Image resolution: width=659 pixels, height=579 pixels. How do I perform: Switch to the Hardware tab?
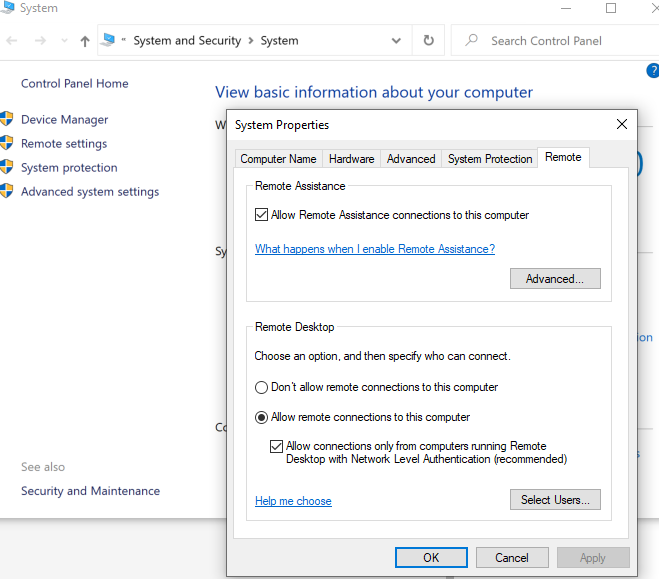(x=351, y=159)
